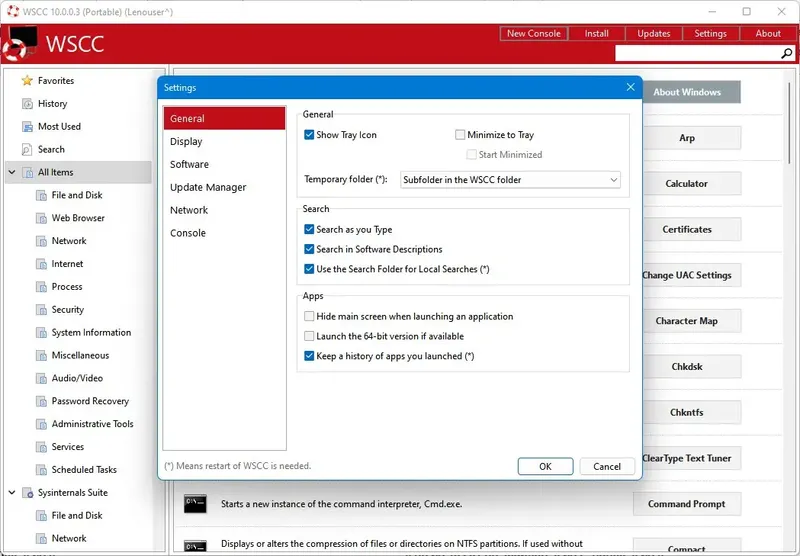Click into the top search input field
Viewport: 800px width, 556px height.
(697, 53)
